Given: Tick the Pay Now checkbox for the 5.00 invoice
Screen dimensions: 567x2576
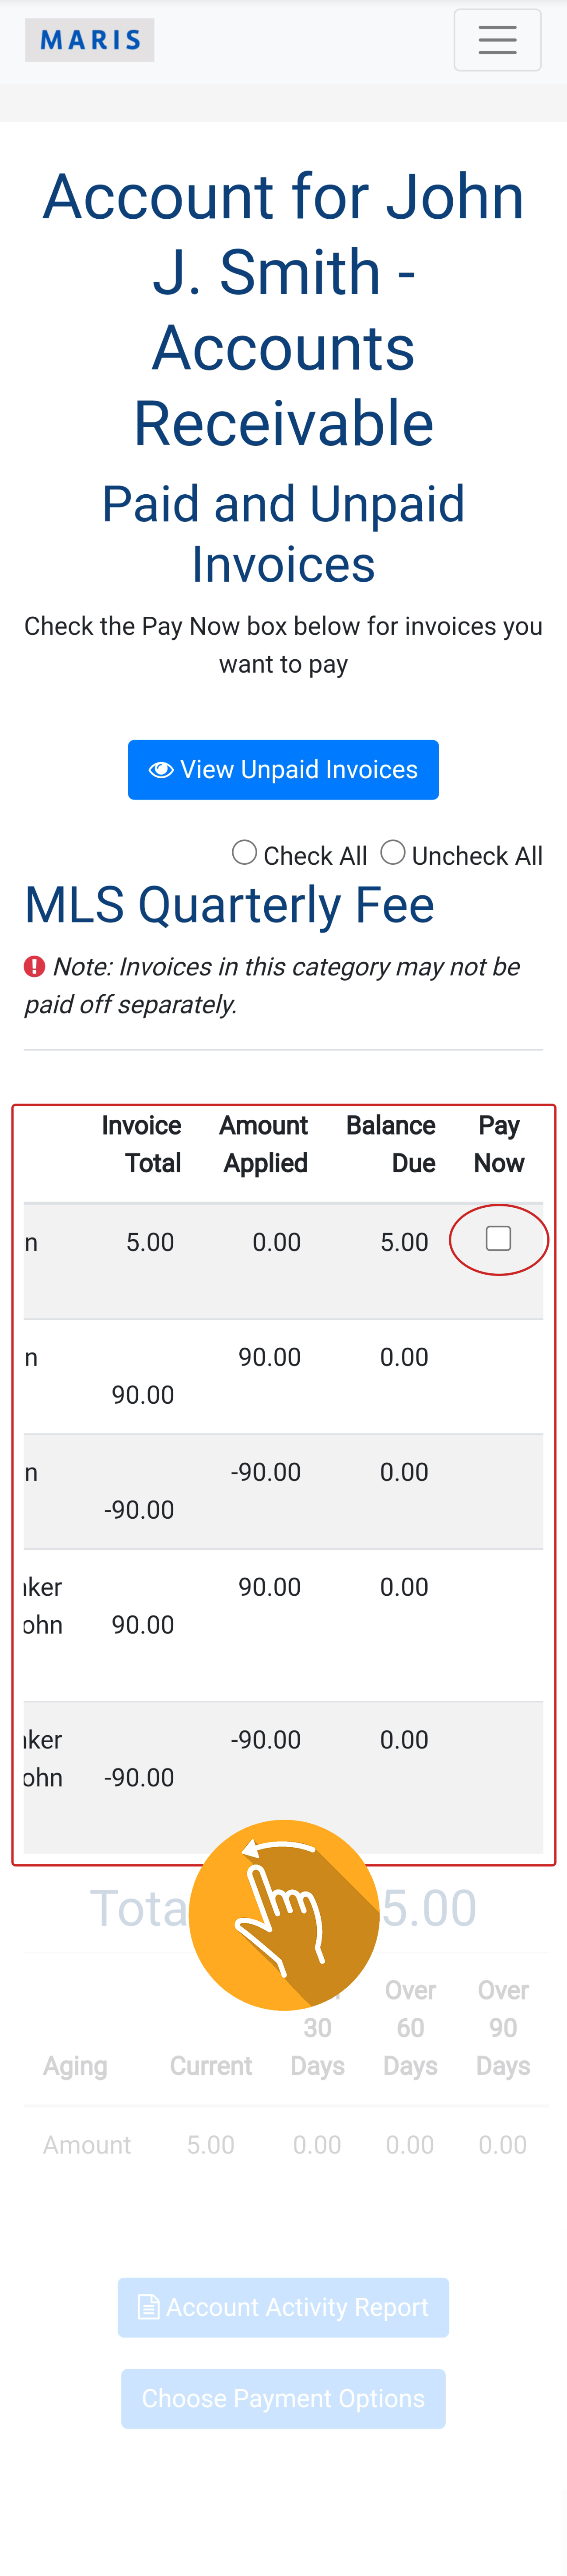Looking at the screenshot, I should [498, 1238].
